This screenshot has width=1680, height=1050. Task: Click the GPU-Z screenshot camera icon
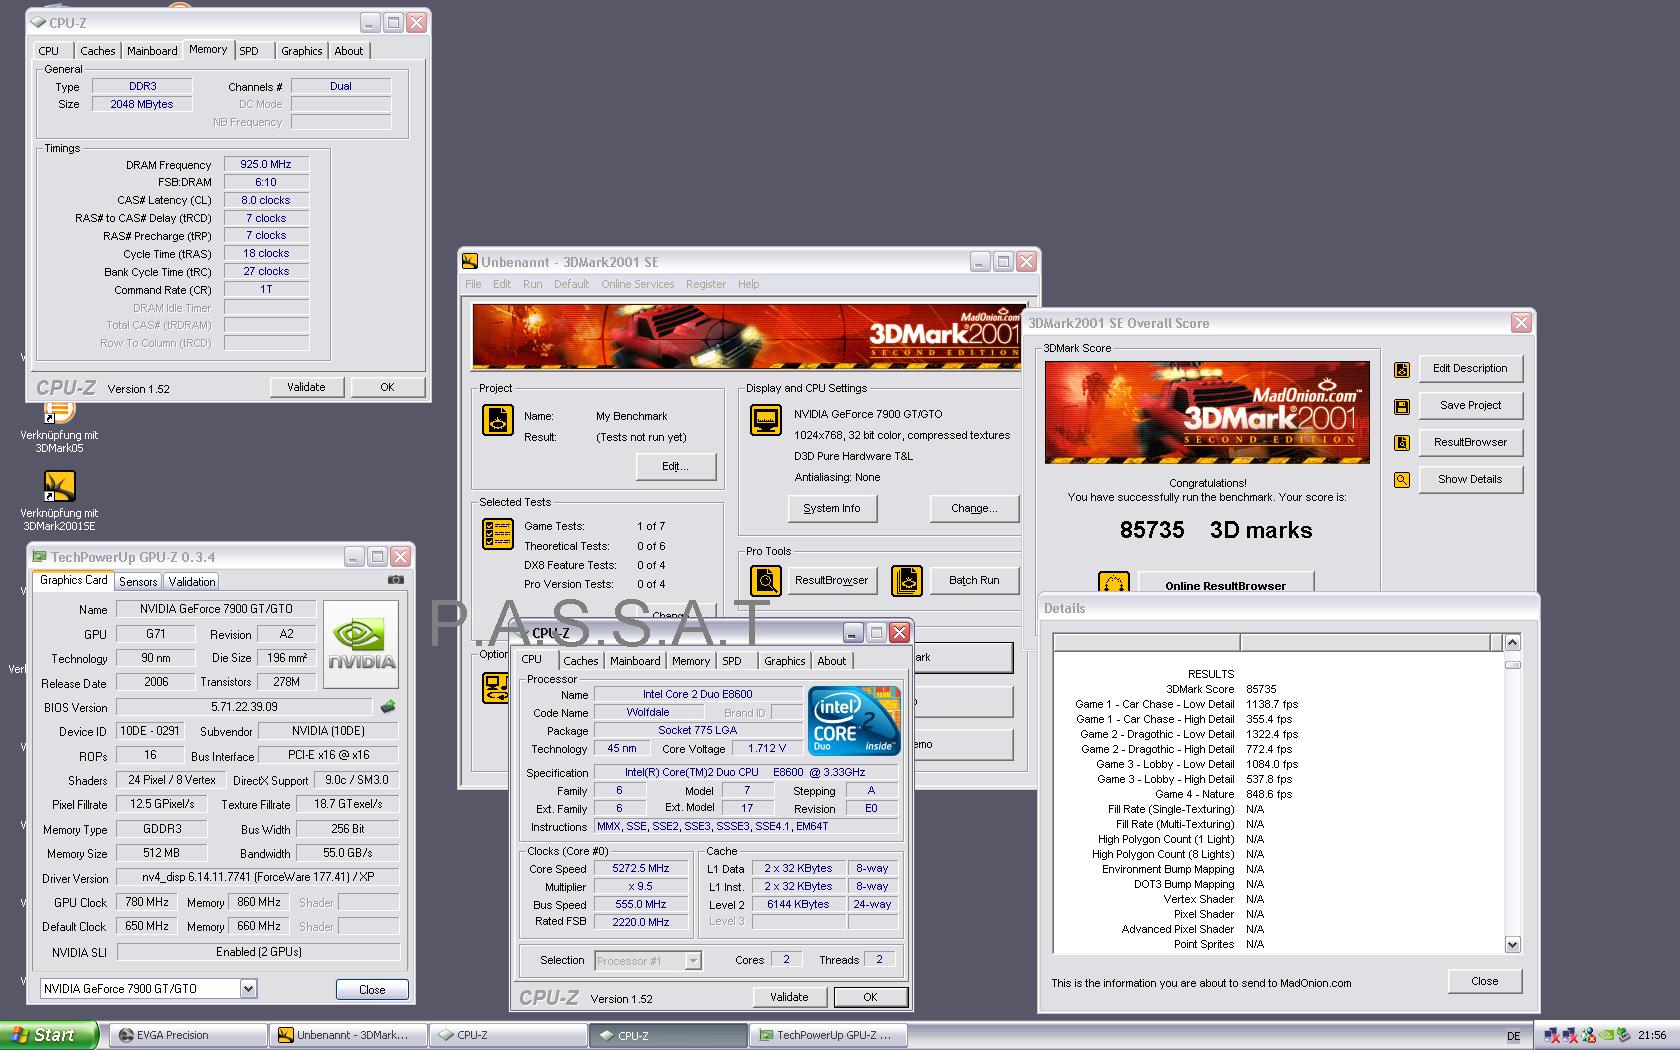(396, 580)
